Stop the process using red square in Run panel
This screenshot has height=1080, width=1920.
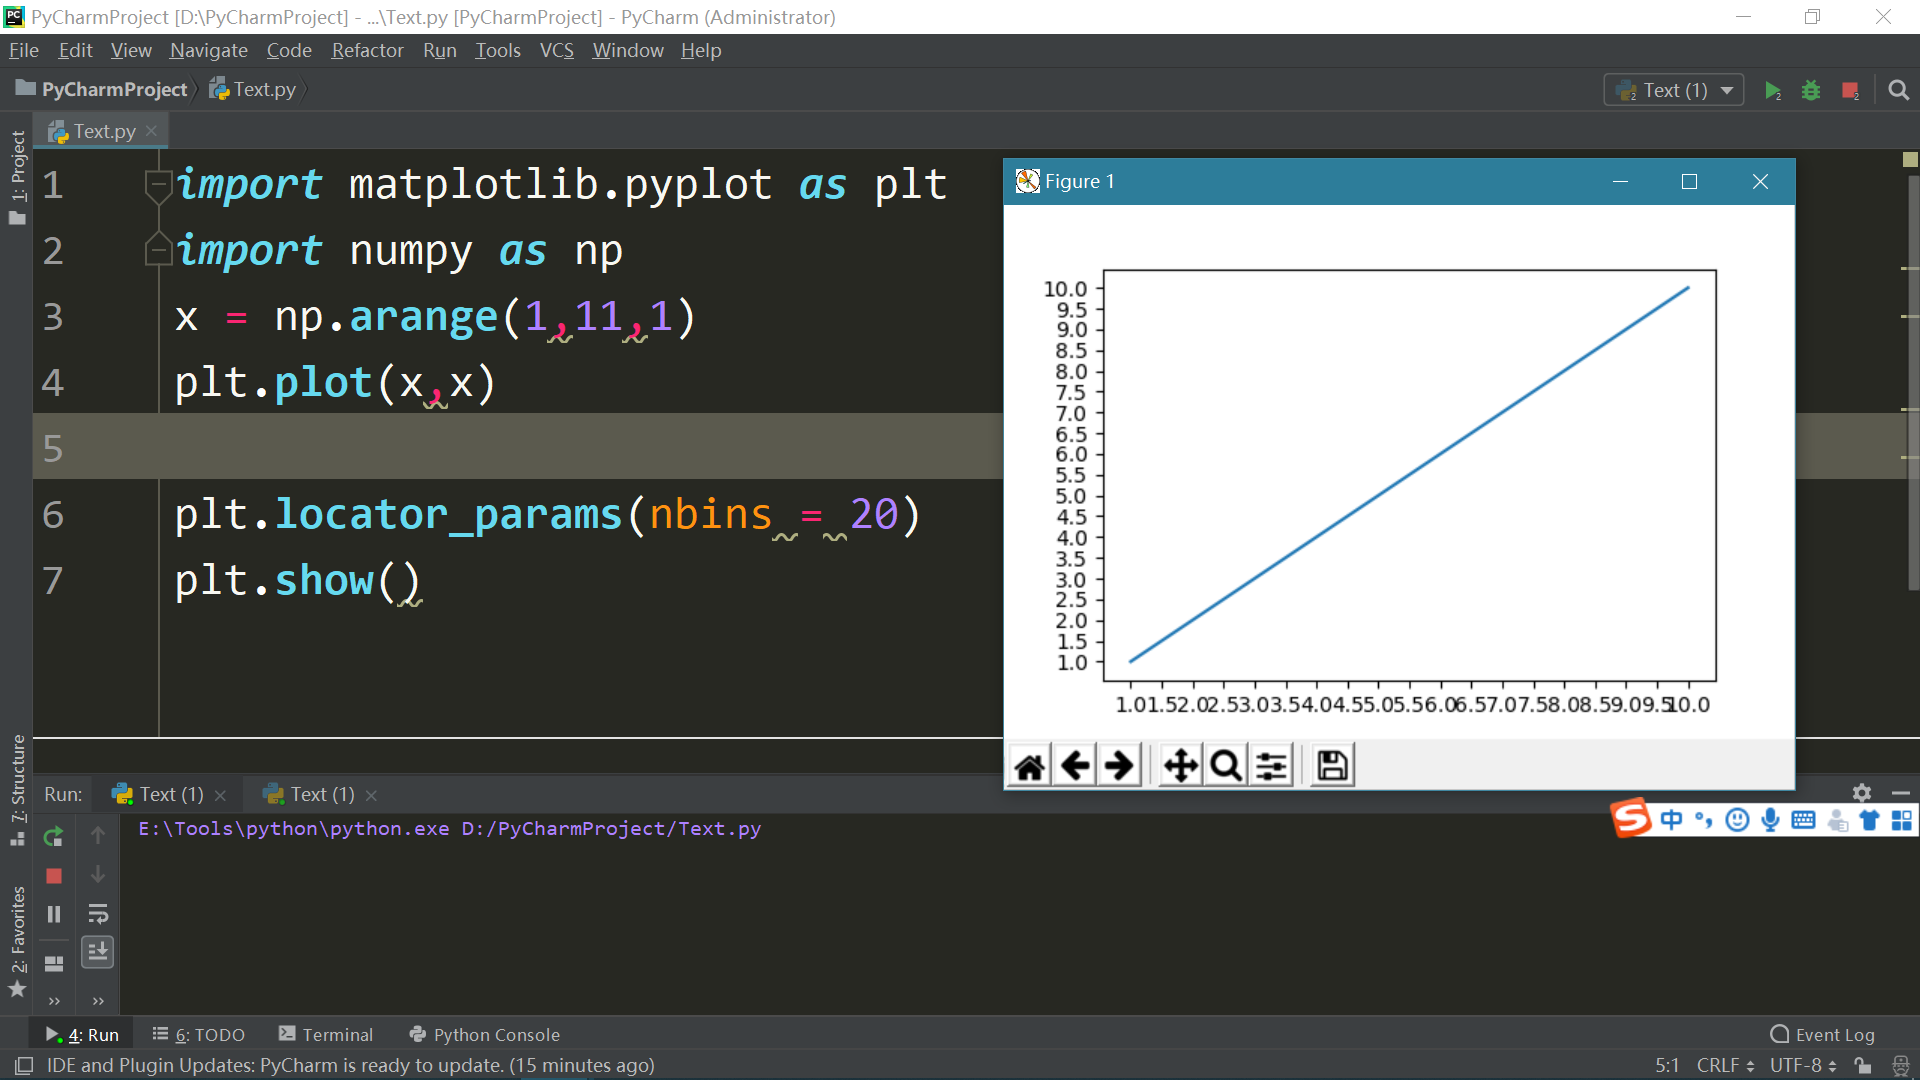point(54,876)
